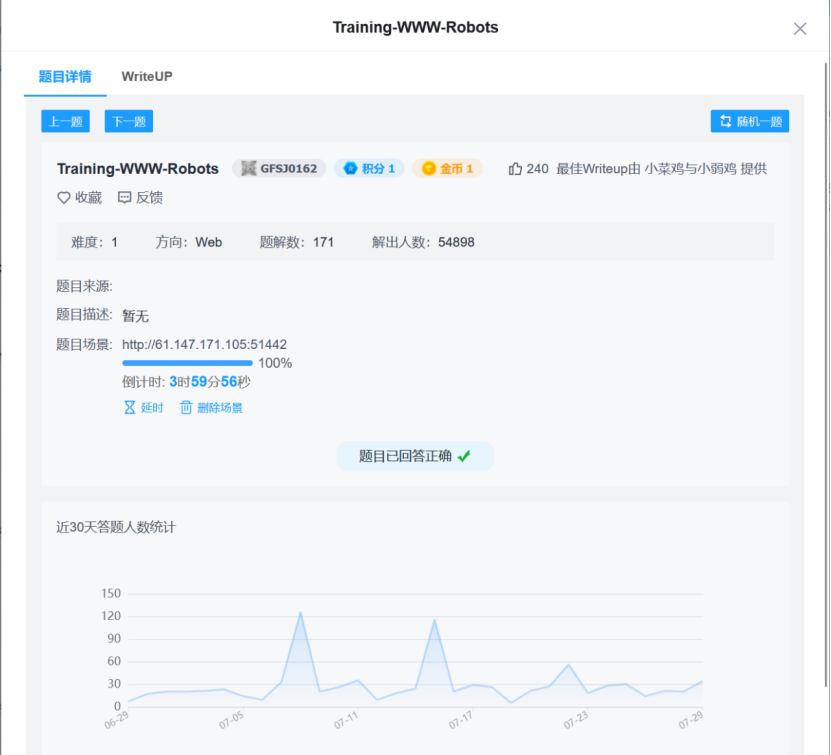Like the challenge with thumbs-up icon
Screen dimensions: 831x755
[x=515, y=168]
